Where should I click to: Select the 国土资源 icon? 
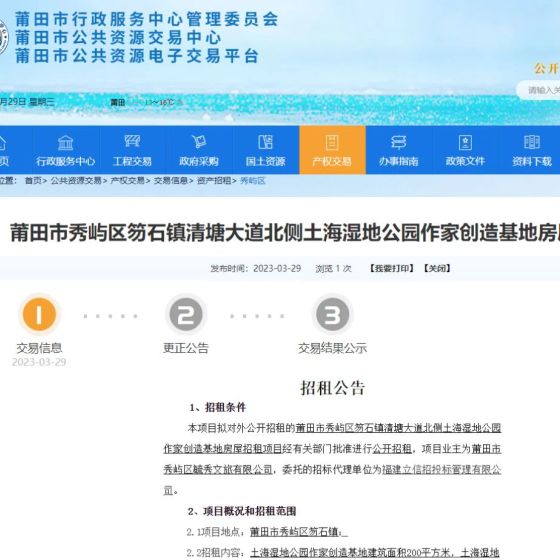click(265, 142)
